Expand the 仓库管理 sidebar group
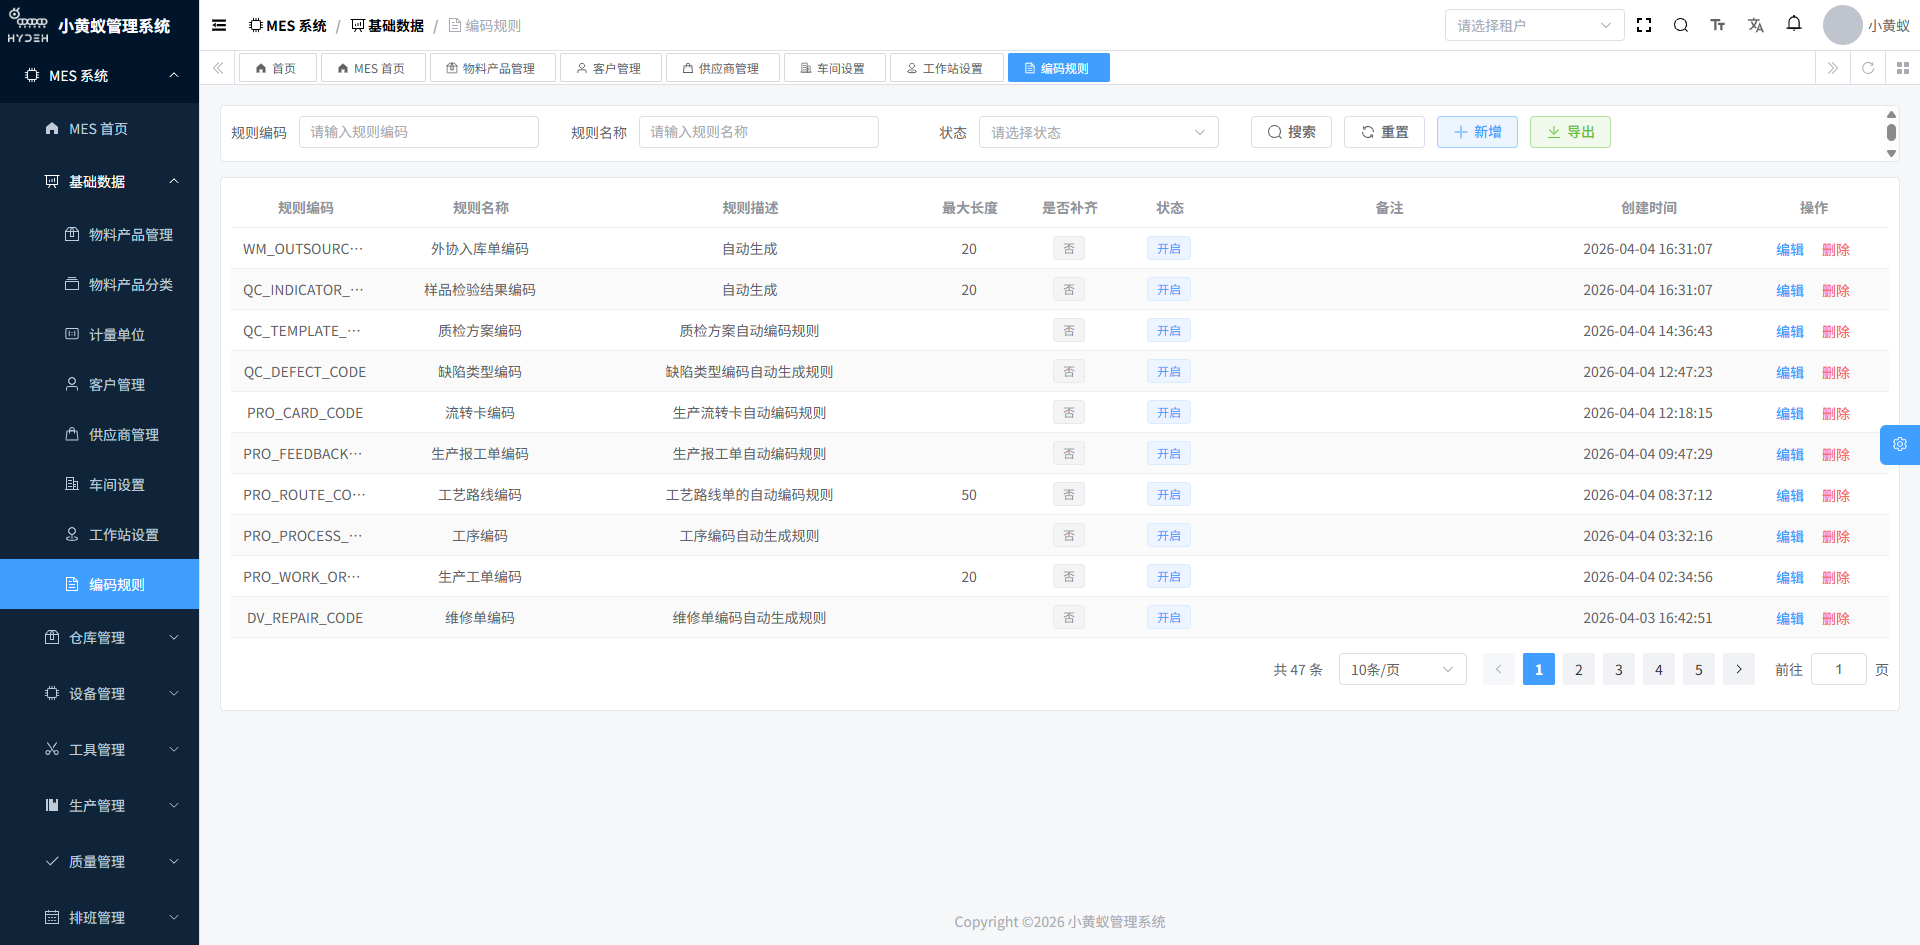The width and height of the screenshot is (1920, 945). click(x=99, y=637)
